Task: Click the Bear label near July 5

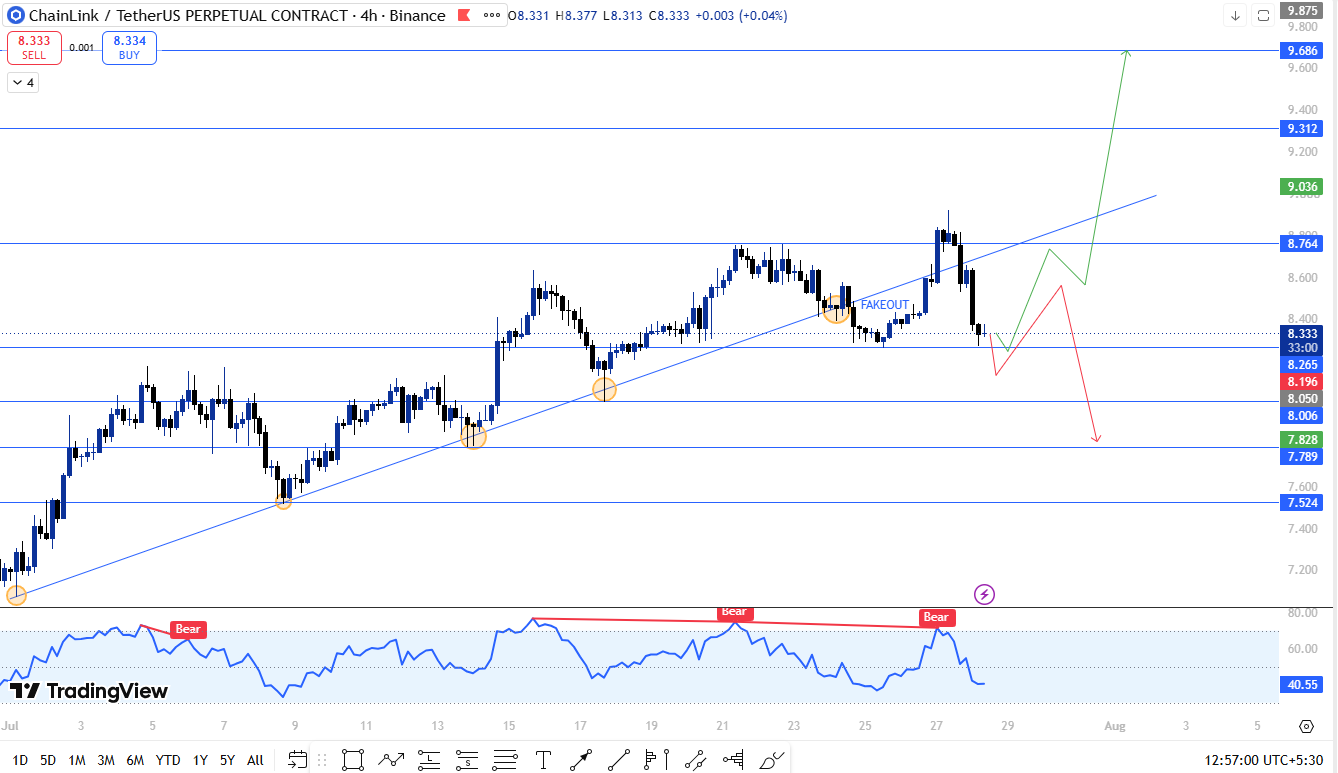Action: click(x=188, y=629)
